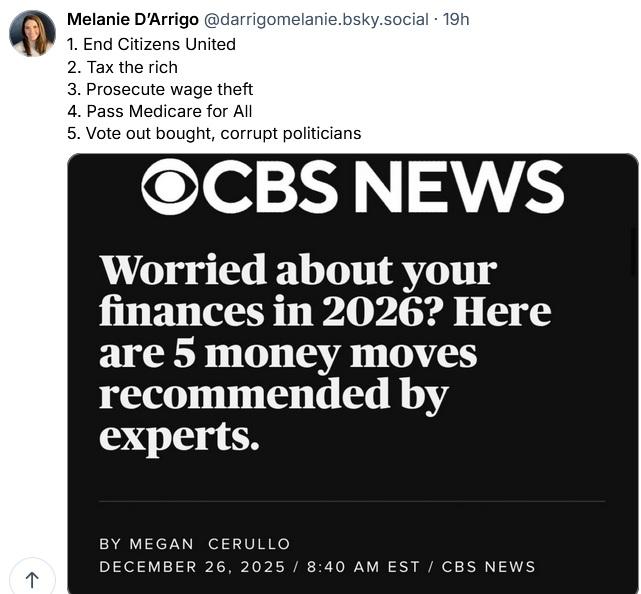Select the 'Prosecute wage theft' line
Viewport: 641px width, 594px height.
[160, 89]
